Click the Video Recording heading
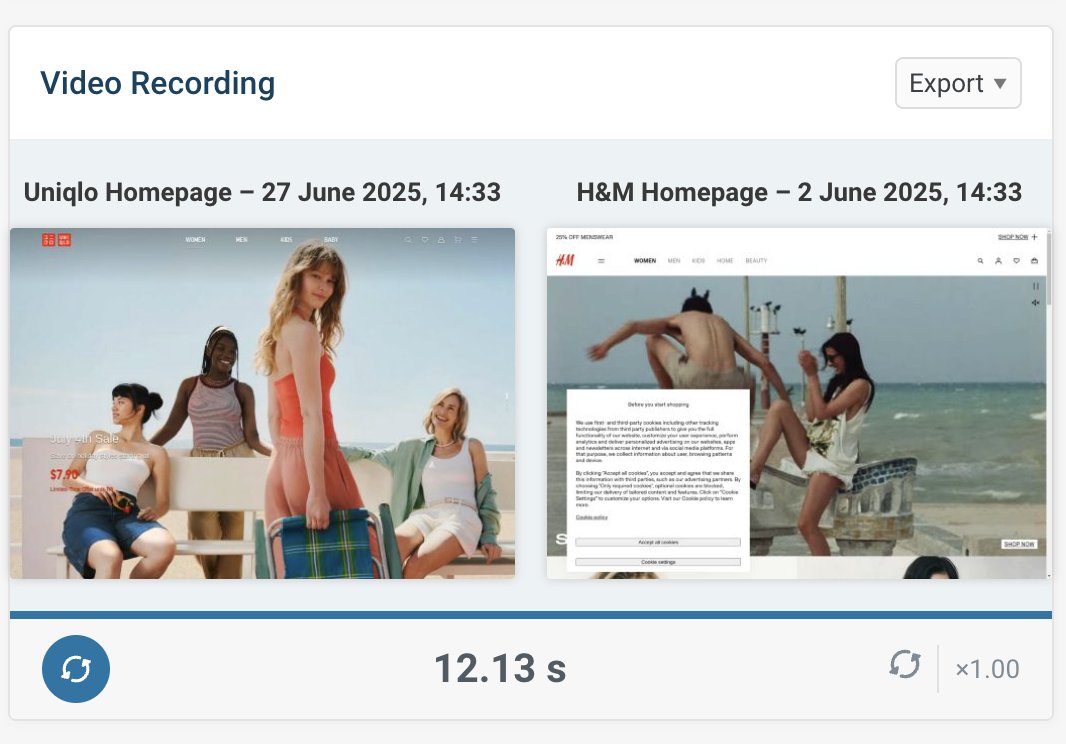 pos(158,83)
